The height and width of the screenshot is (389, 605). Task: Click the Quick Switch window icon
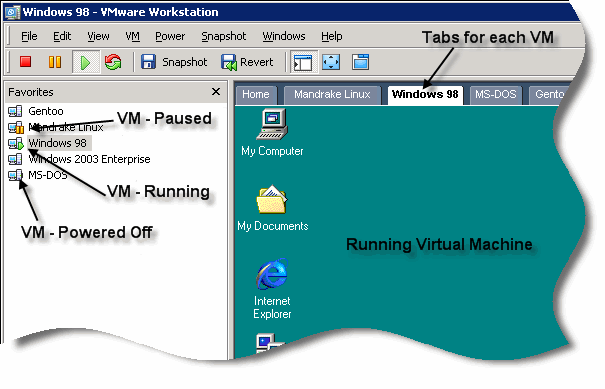pos(360,62)
